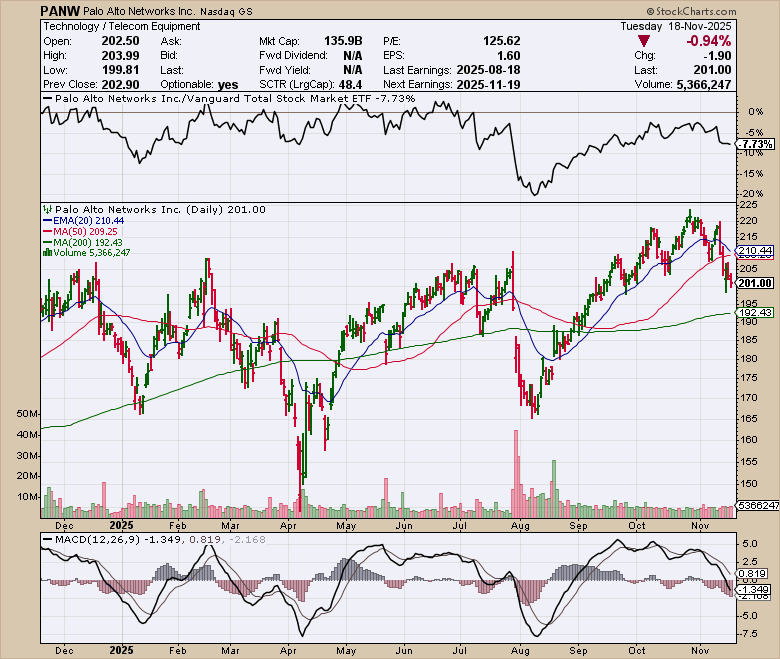Image resolution: width=780 pixels, height=659 pixels.
Task: Select the 'Technology / Telecom Equipment' sector text
Action: [122, 26]
